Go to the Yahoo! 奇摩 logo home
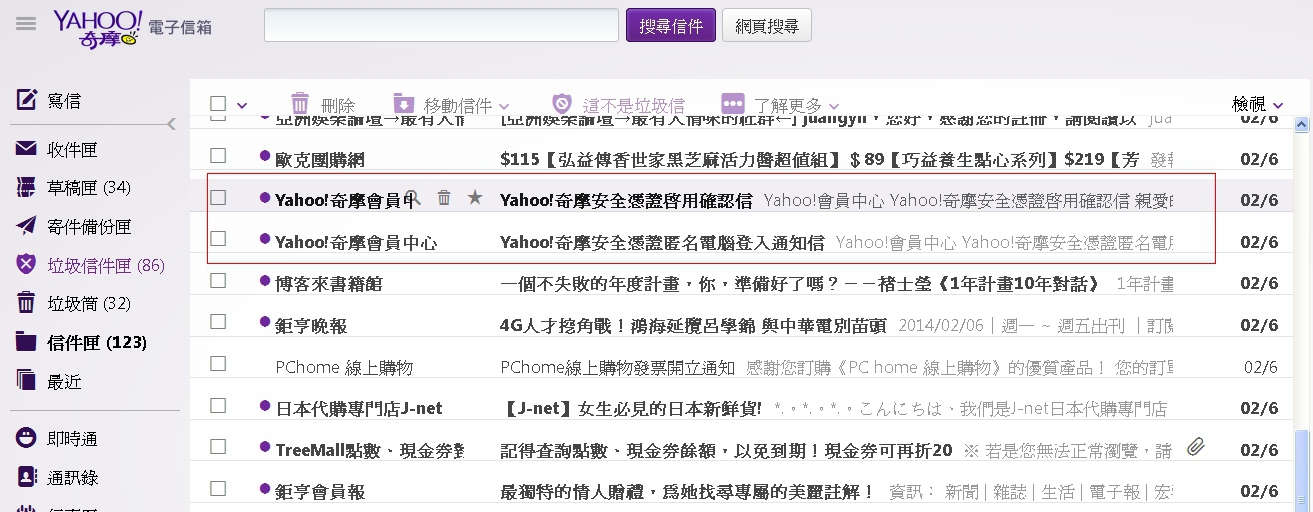The image size is (1313, 512). 98,29
